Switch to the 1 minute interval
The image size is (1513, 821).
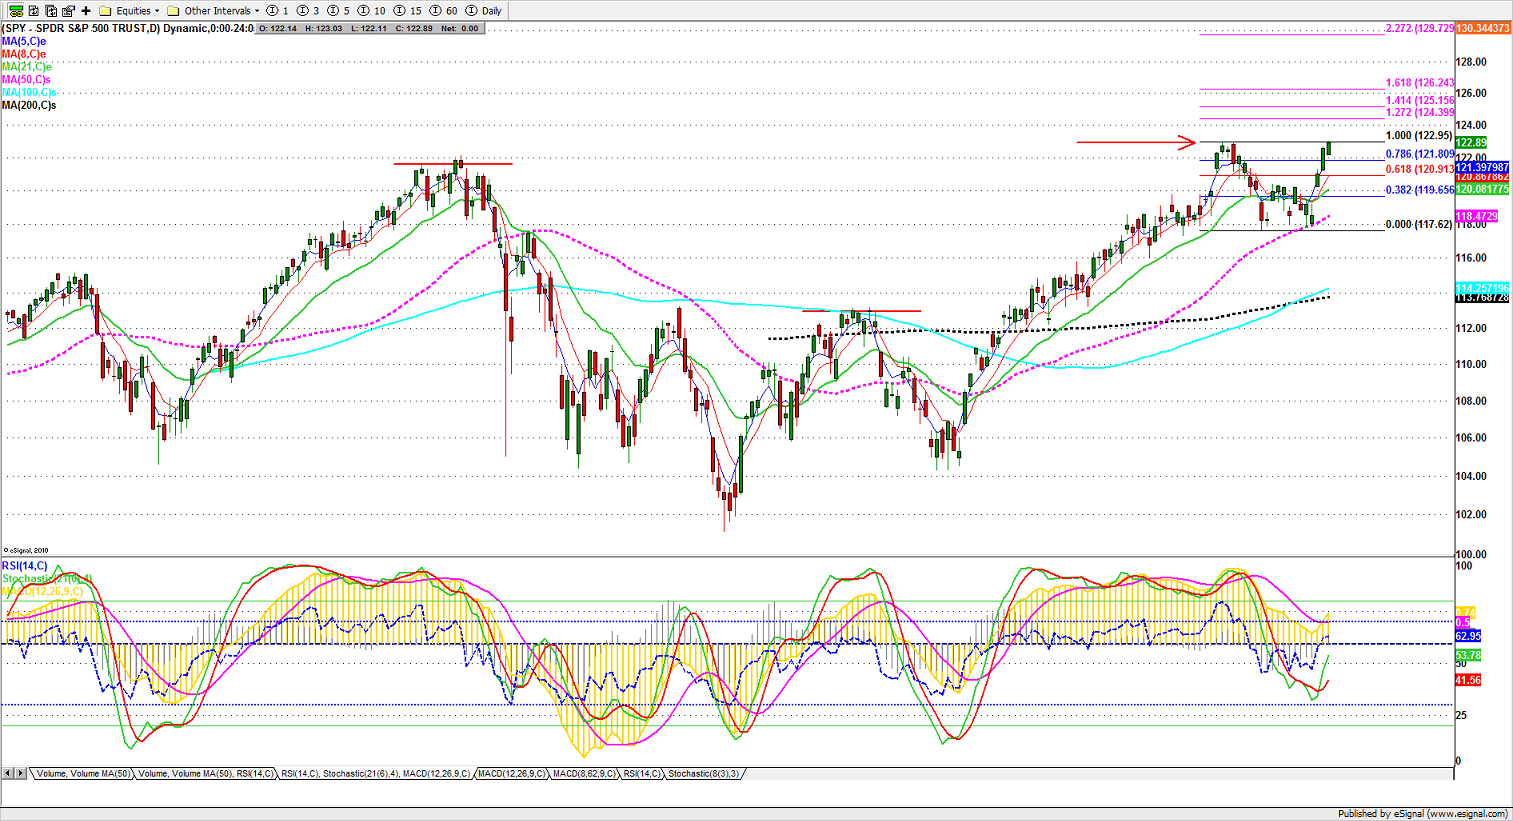click(x=278, y=11)
